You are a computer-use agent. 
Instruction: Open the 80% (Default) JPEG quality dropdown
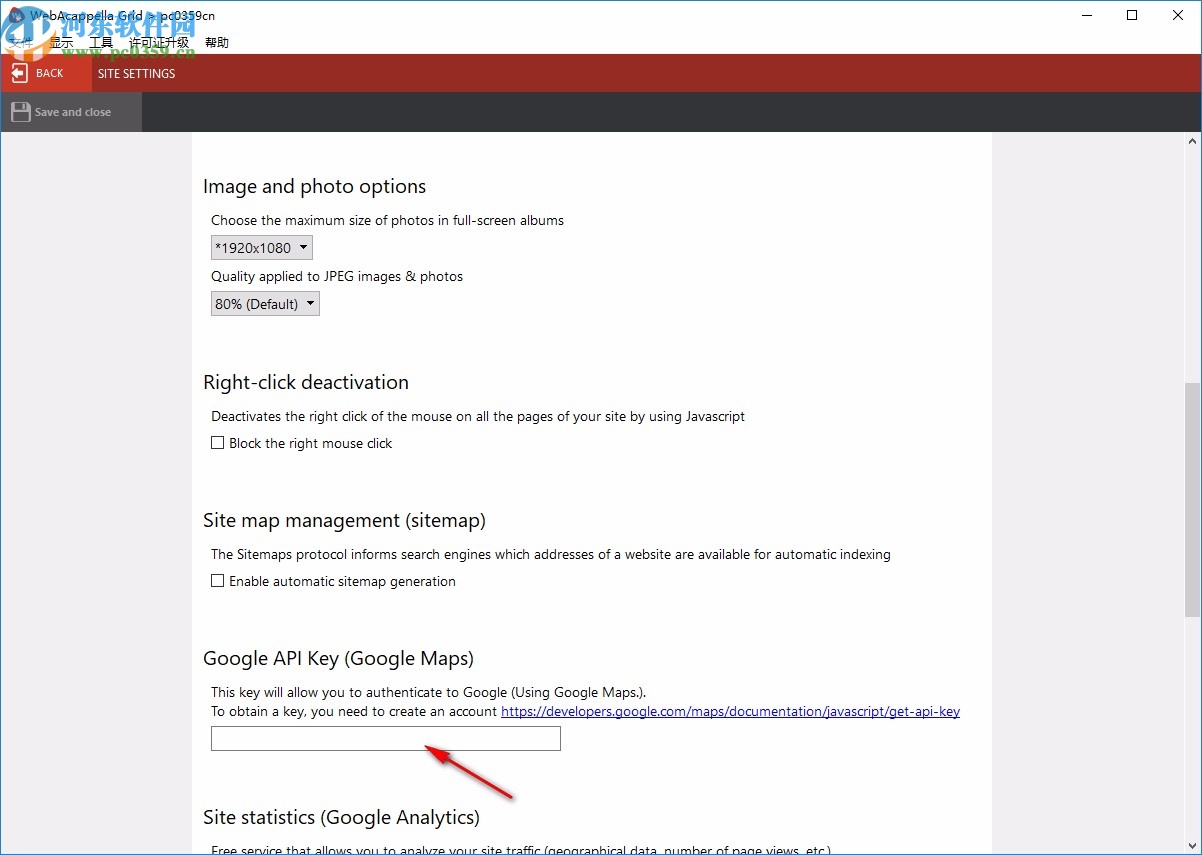pos(265,304)
